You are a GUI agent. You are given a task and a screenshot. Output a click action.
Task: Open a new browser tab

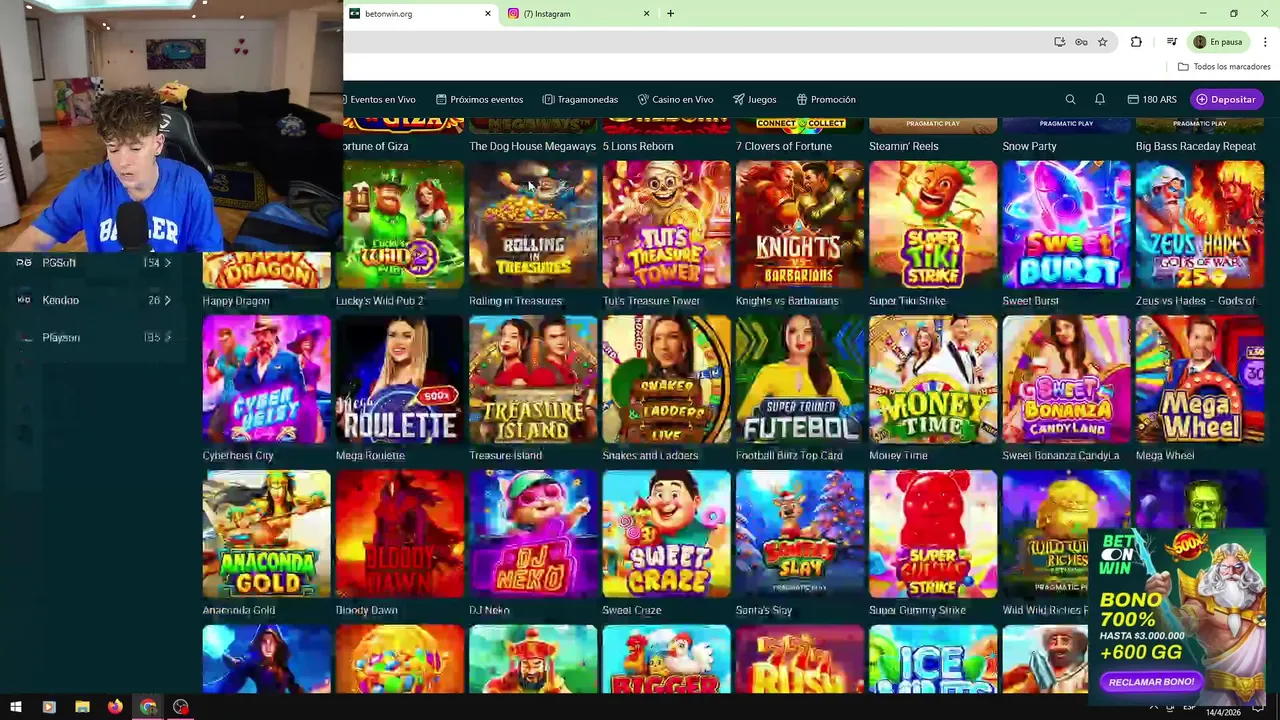[670, 14]
